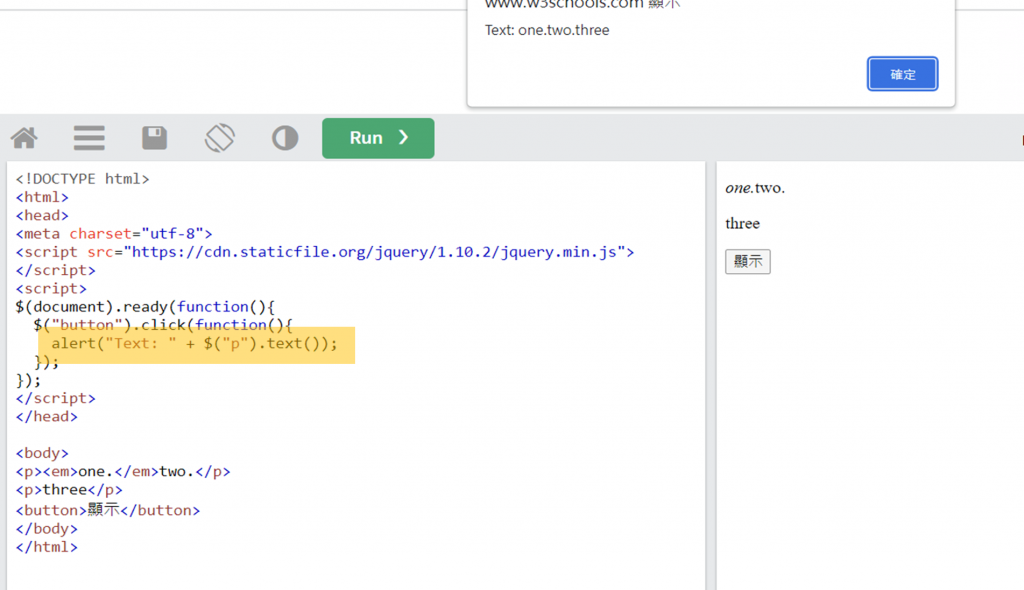Save code using the floppy disk icon

155,138
